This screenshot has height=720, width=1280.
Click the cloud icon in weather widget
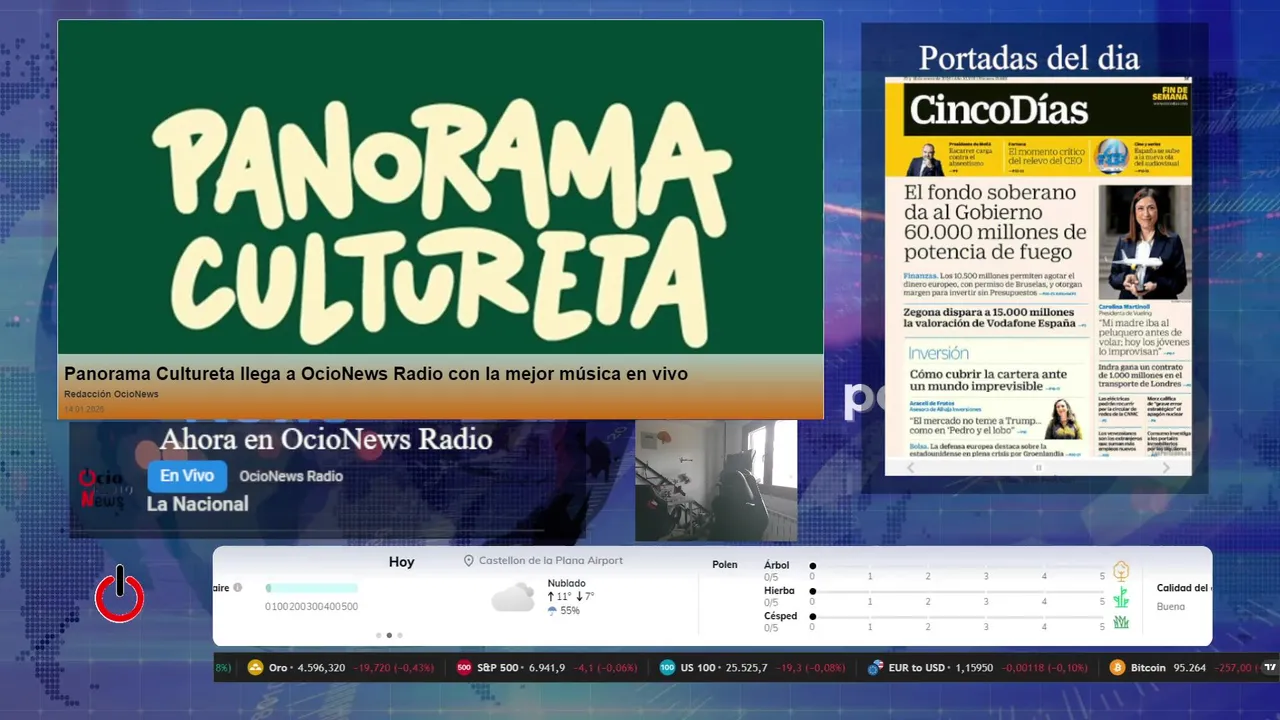point(513,598)
